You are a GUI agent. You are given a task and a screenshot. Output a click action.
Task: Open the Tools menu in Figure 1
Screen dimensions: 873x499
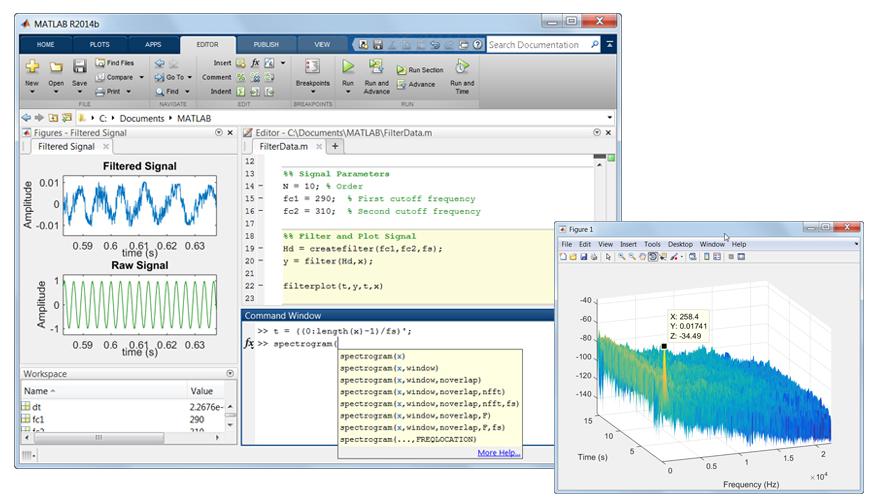pos(652,244)
